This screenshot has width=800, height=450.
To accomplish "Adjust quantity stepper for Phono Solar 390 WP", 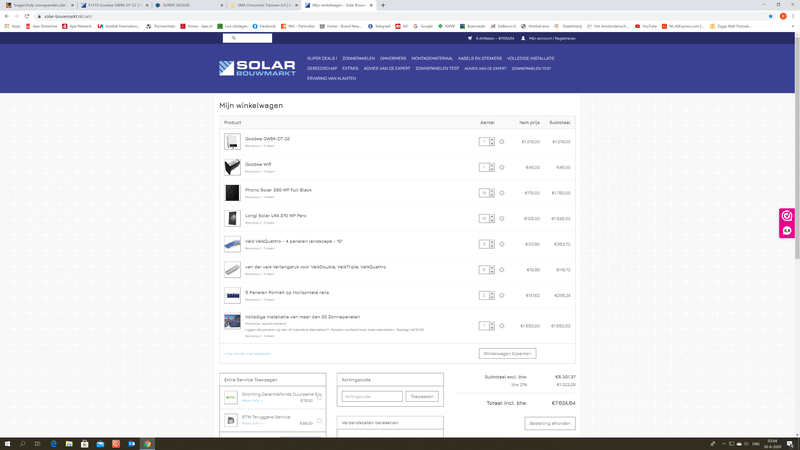I will point(492,193).
